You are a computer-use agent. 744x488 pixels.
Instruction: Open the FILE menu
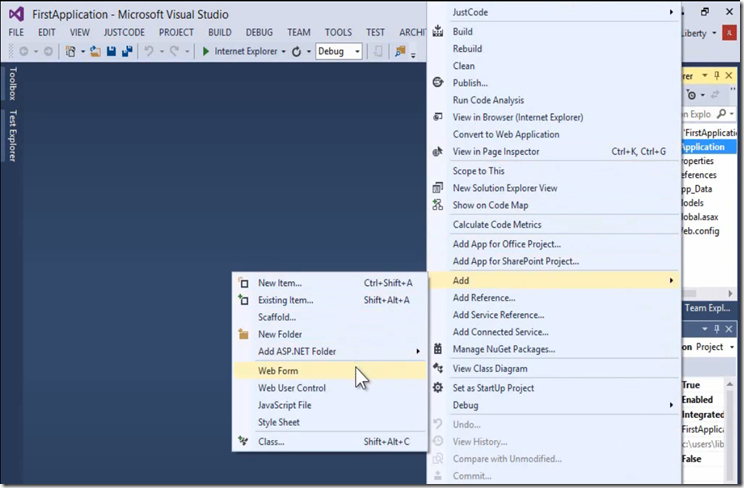coord(16,32)
